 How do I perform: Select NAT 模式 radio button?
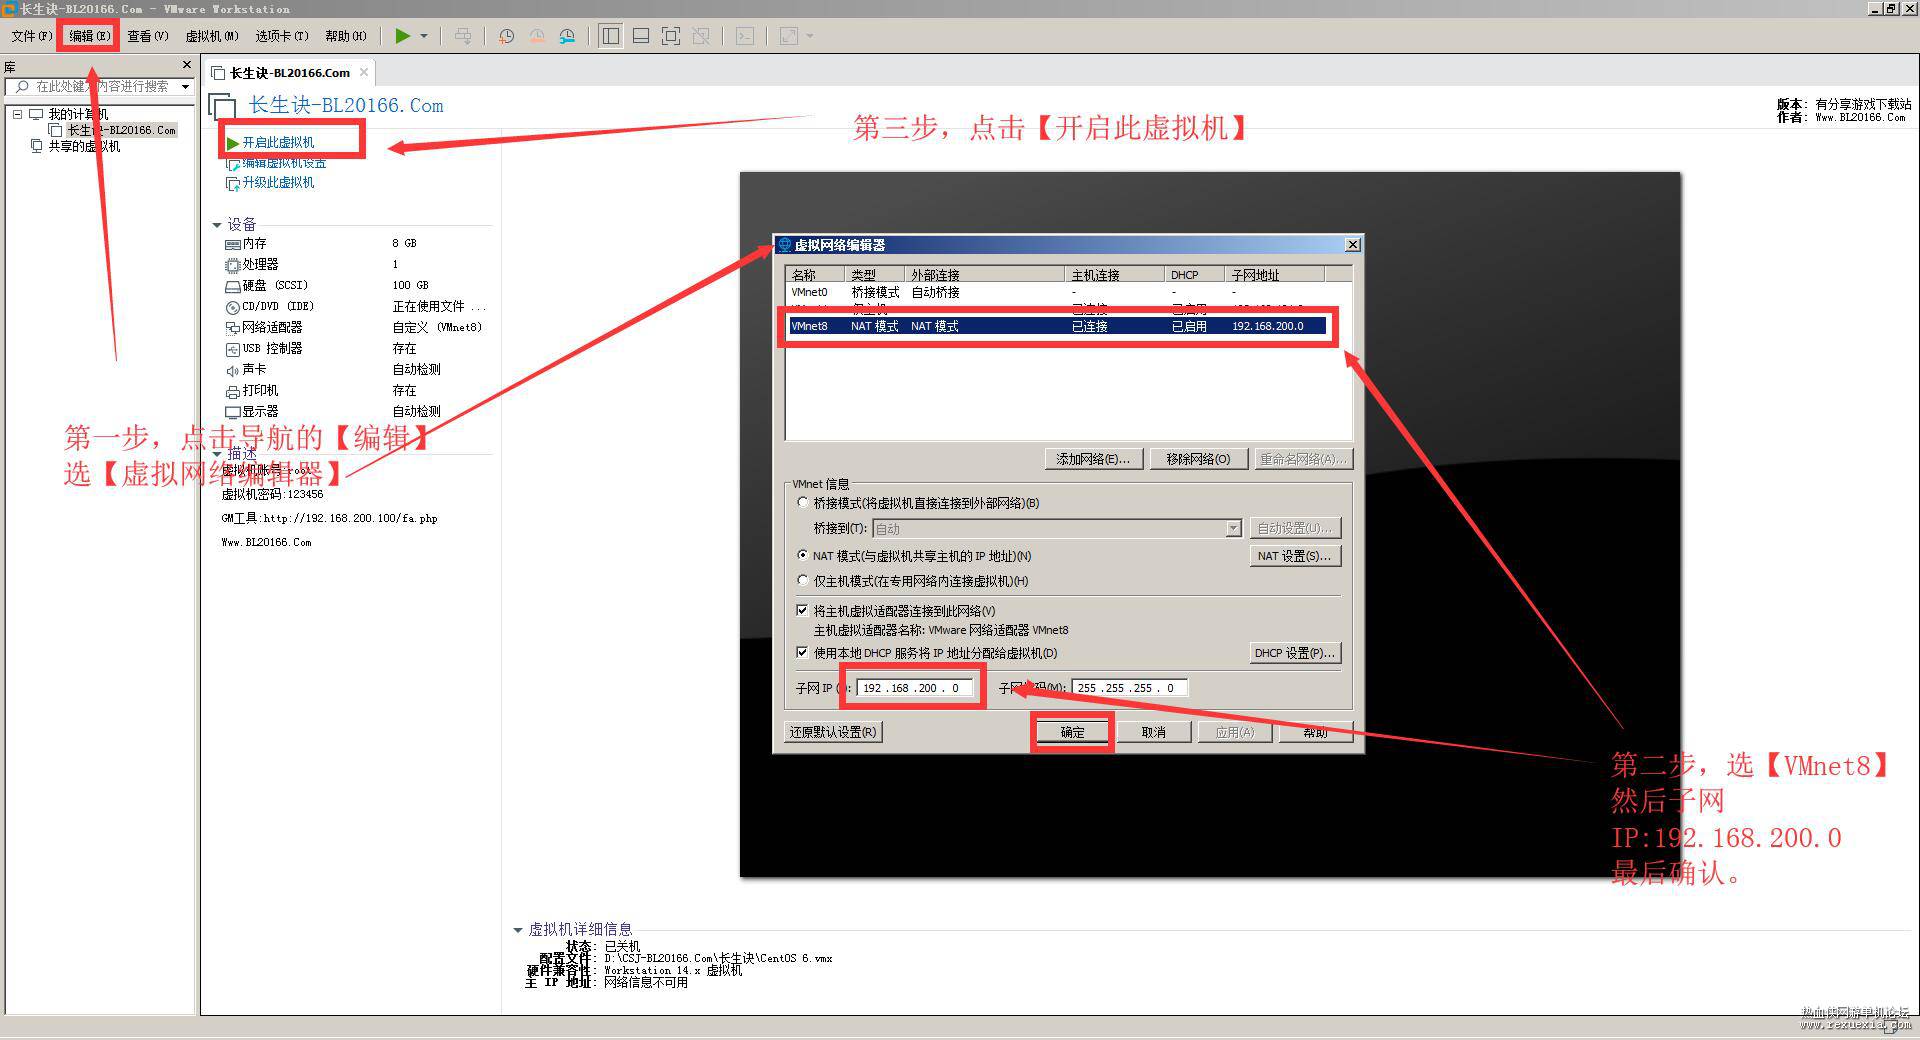[802, 555]
